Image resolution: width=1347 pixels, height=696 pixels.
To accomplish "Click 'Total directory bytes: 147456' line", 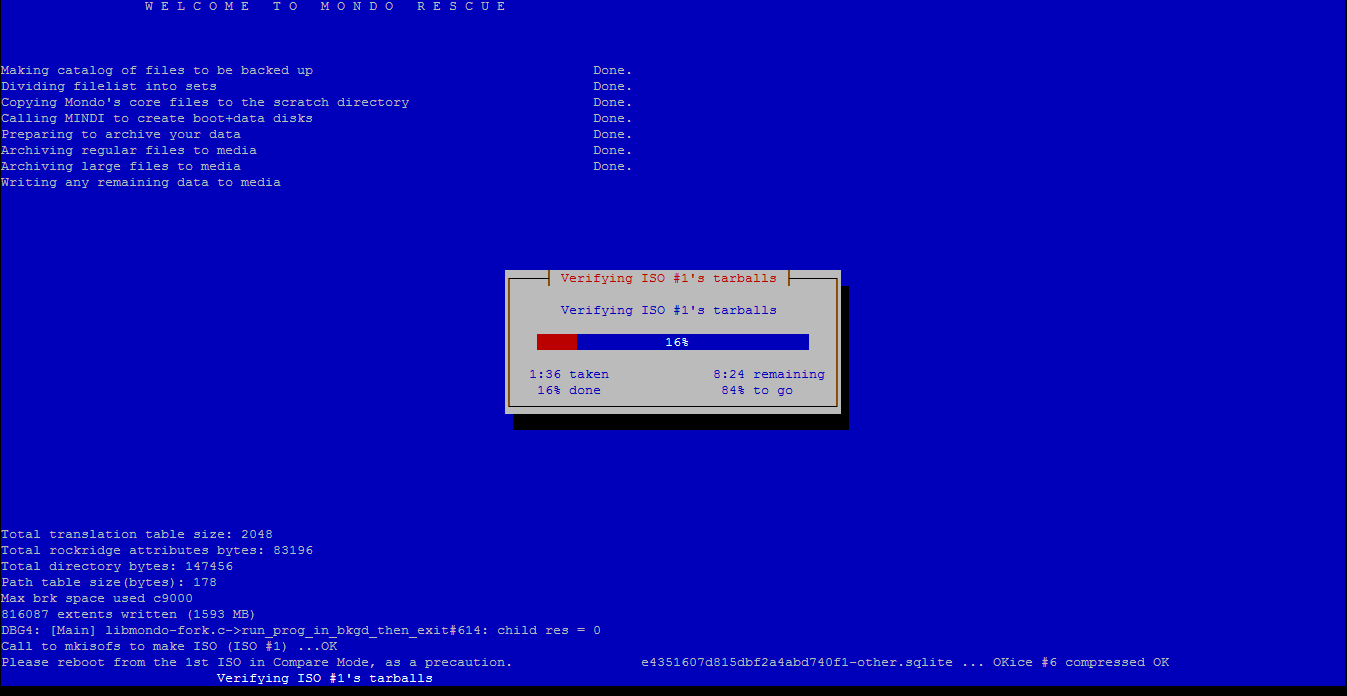I will 117,566.
